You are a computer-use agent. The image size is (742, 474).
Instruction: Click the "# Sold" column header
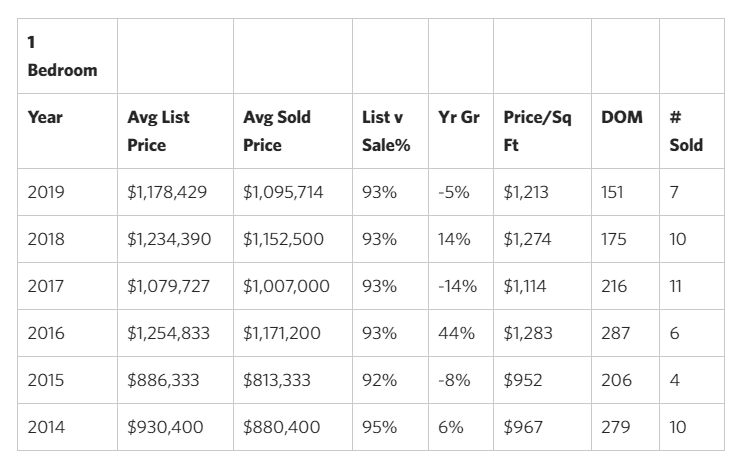(686, 131)
